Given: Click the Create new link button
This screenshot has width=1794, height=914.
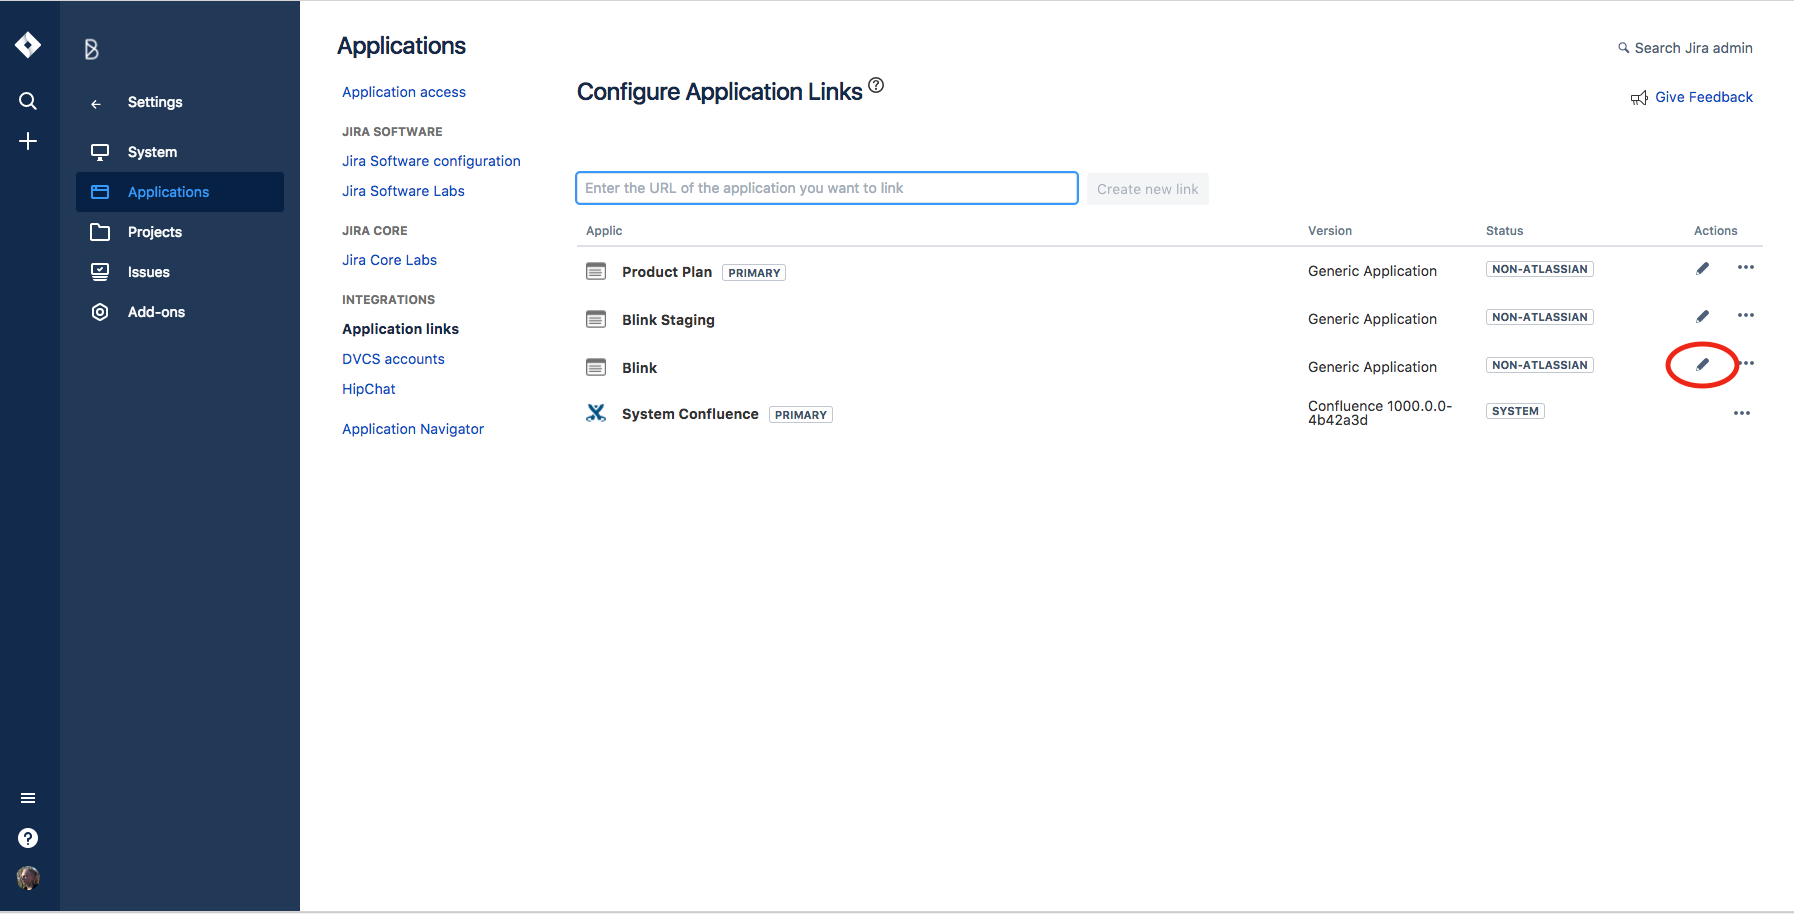Looking at the screenshot, I should (1148, 189).
